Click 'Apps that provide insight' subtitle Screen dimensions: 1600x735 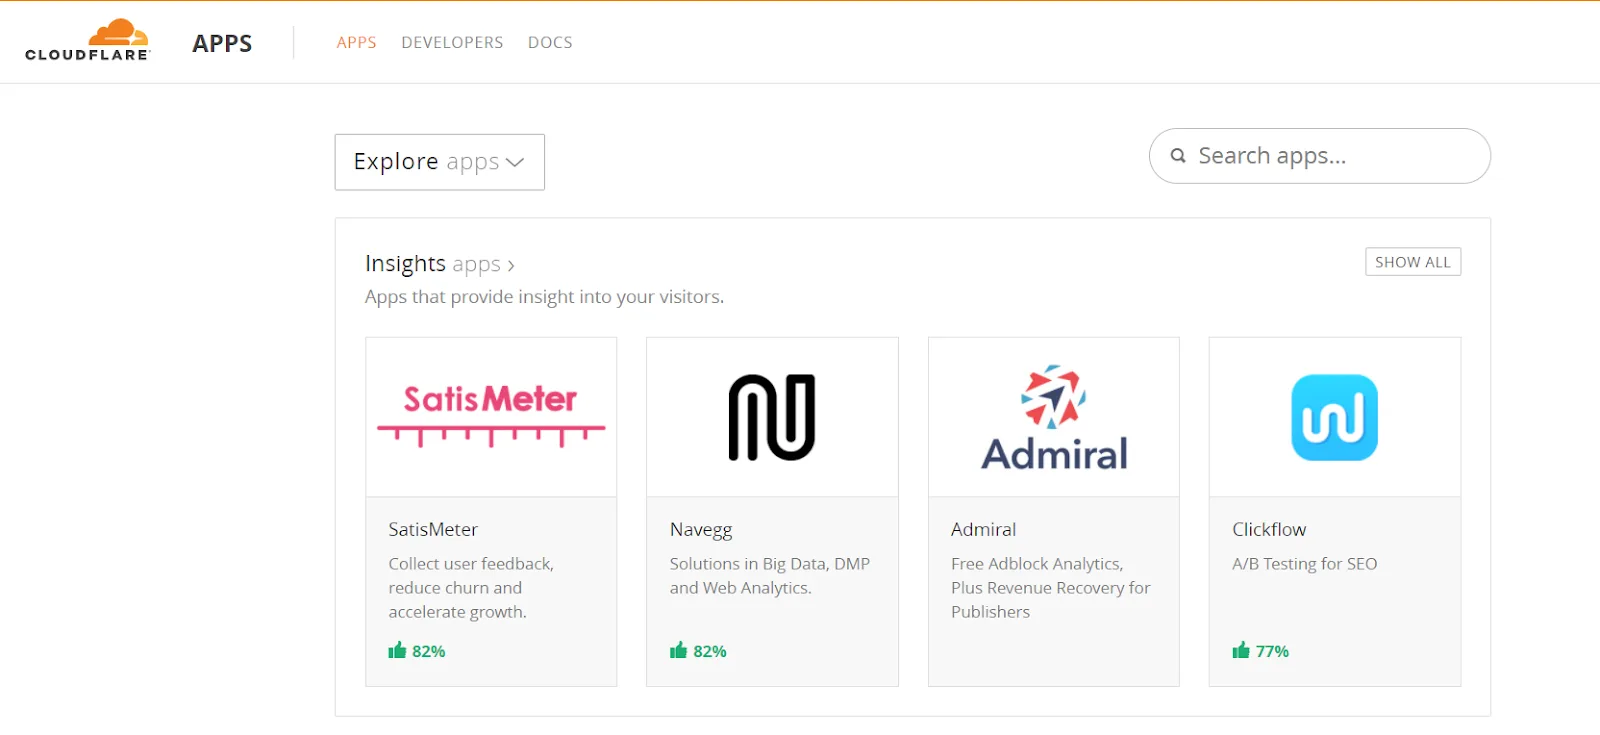pyautogui.click(x=544, y=297)
